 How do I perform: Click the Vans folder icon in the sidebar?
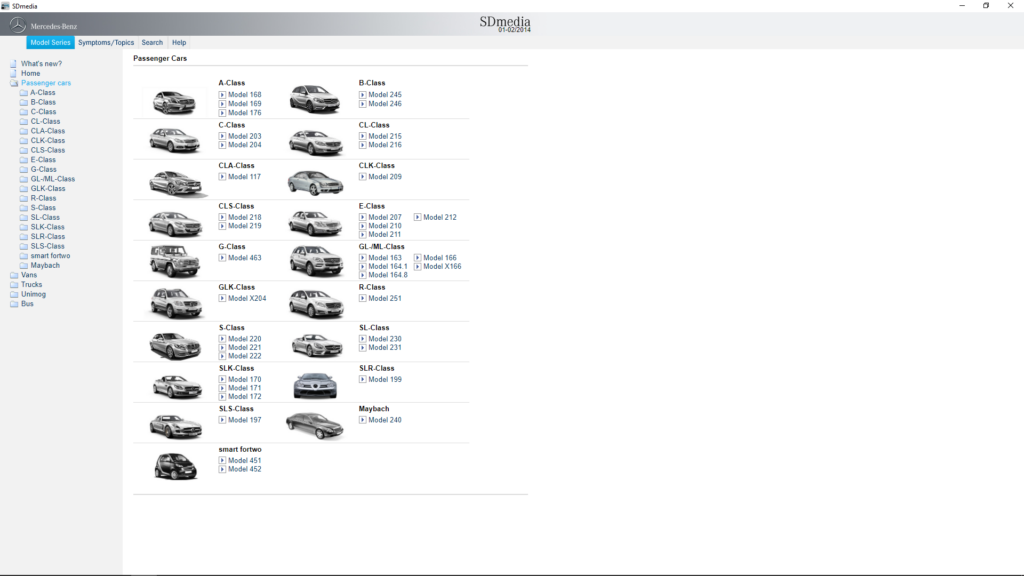pos(14,274)
